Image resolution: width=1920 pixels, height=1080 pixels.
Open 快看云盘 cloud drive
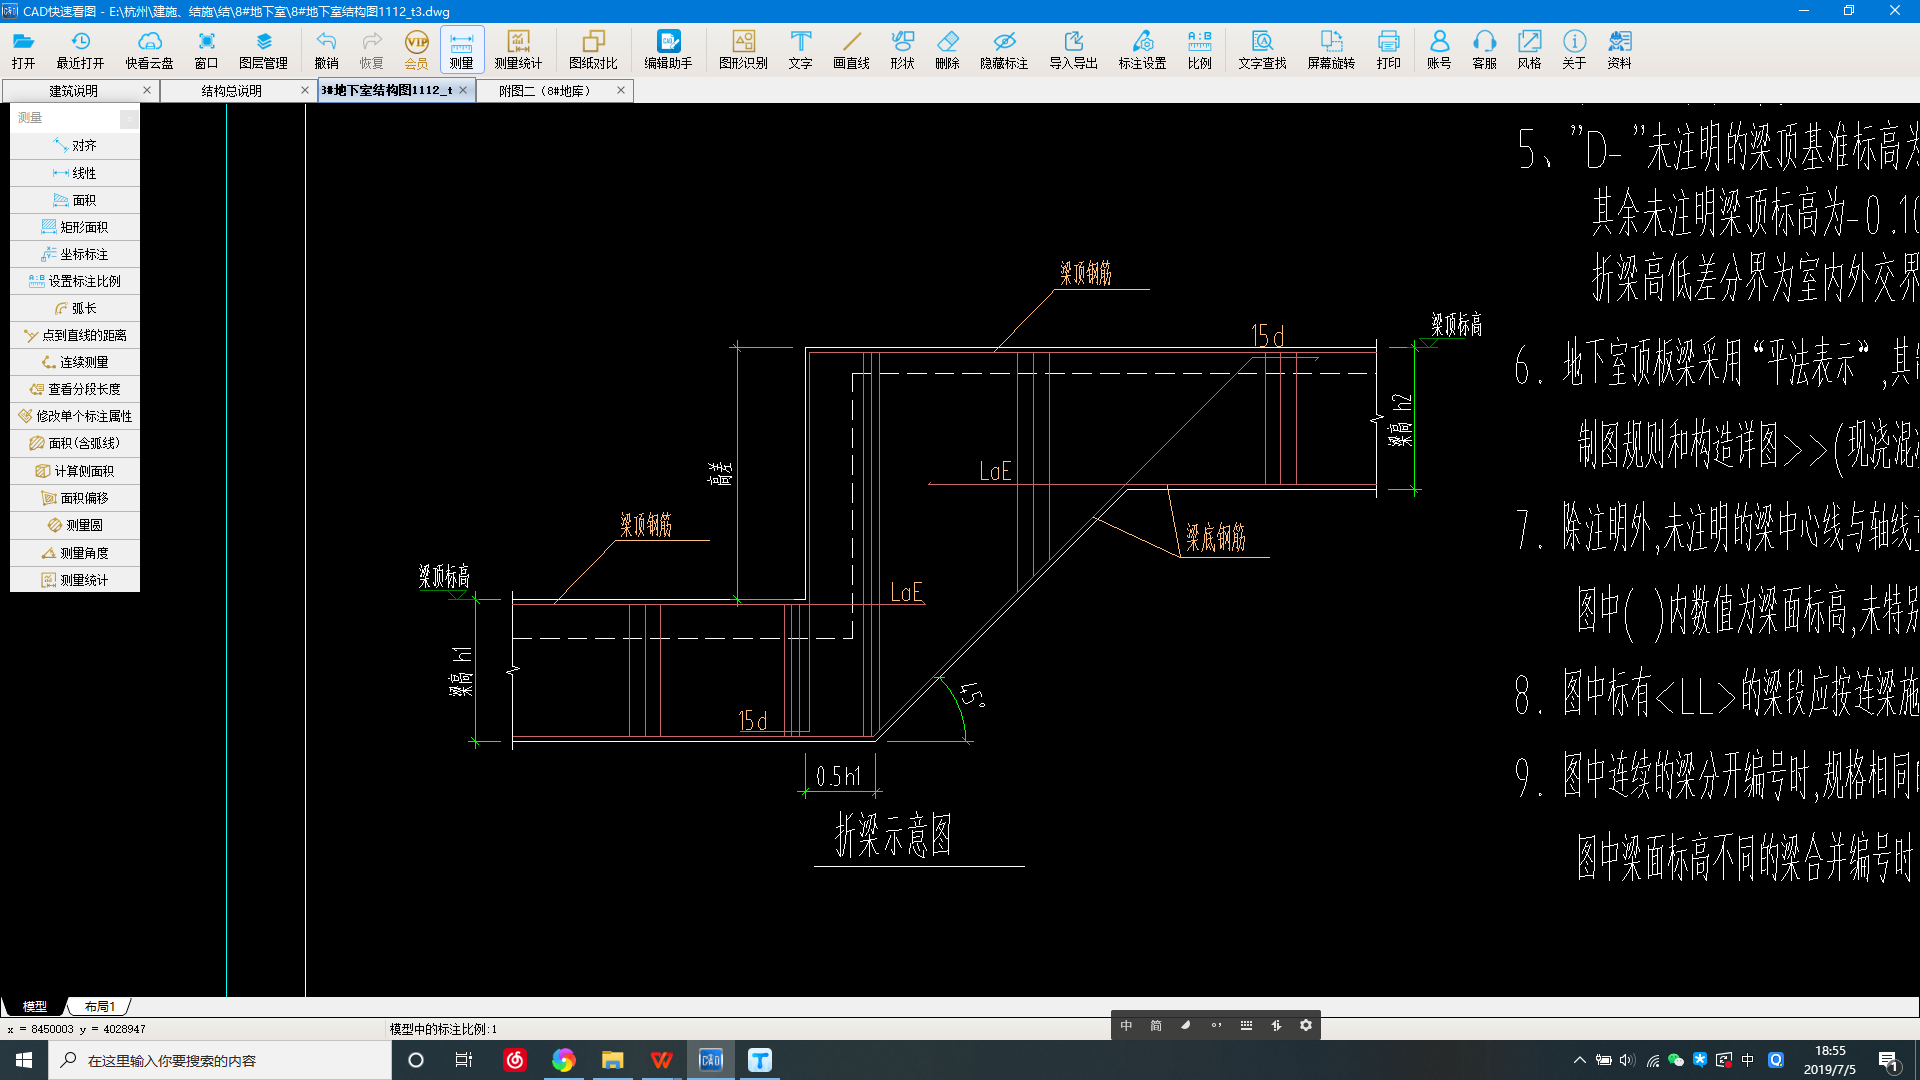coord(149,50)
